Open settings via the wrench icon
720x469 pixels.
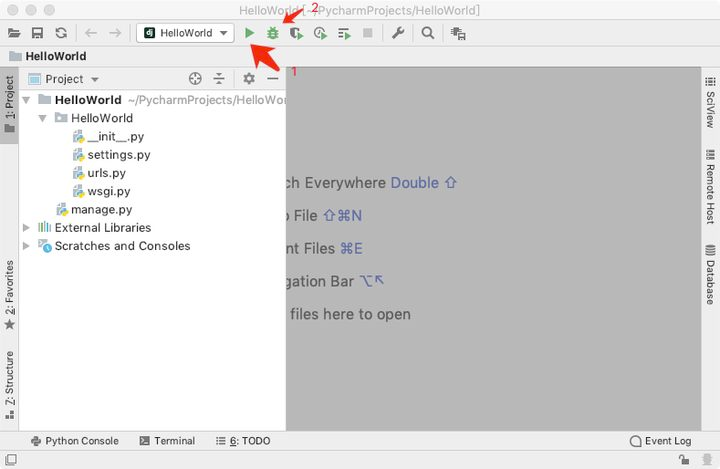click(398, 33)
